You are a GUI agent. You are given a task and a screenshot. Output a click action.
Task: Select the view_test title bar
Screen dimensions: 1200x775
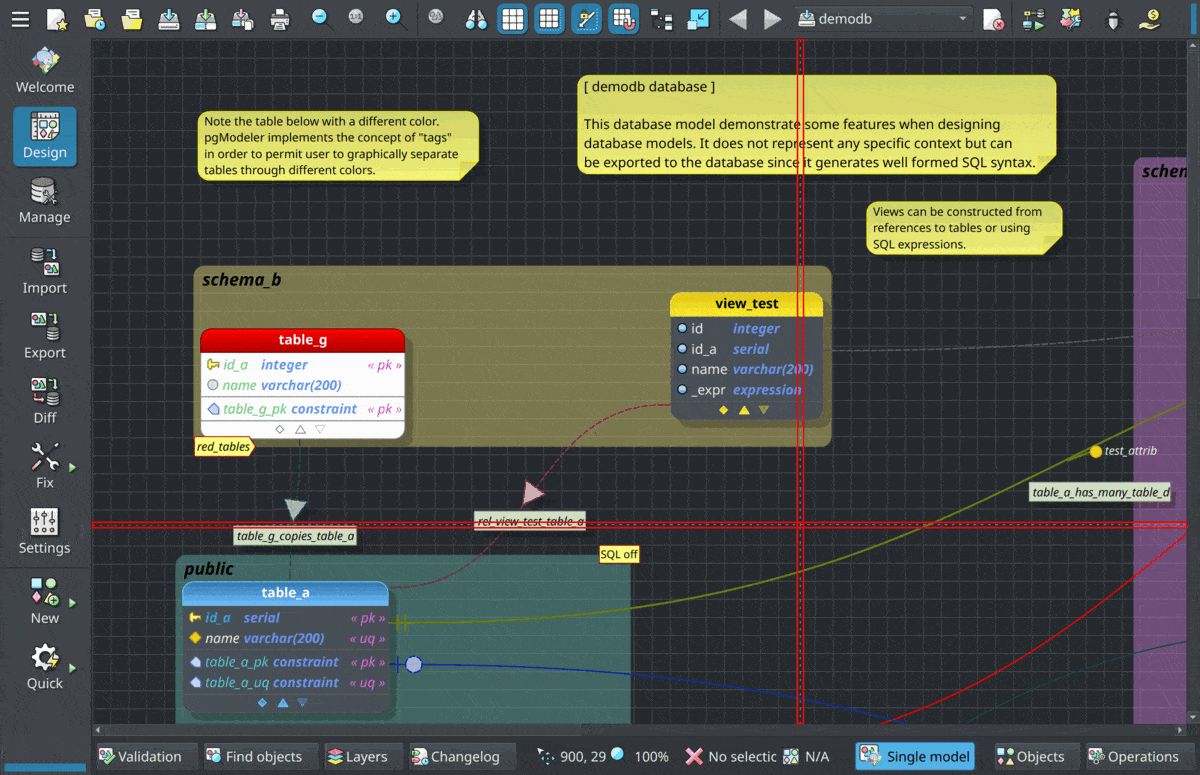tap(746, 303)
